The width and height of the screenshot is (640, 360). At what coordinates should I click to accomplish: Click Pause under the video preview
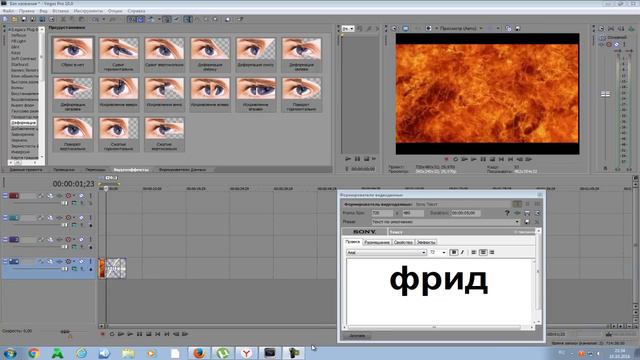[483, 159]
